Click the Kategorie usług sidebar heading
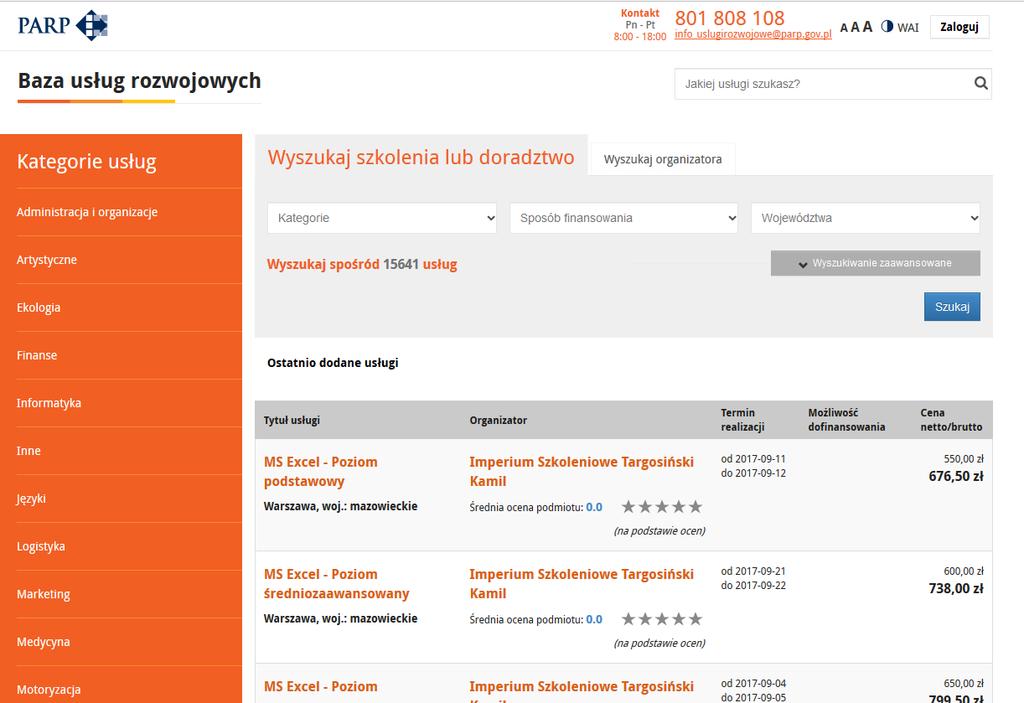The height and width of the screenshot is (703, 1024). pos(87,161)
